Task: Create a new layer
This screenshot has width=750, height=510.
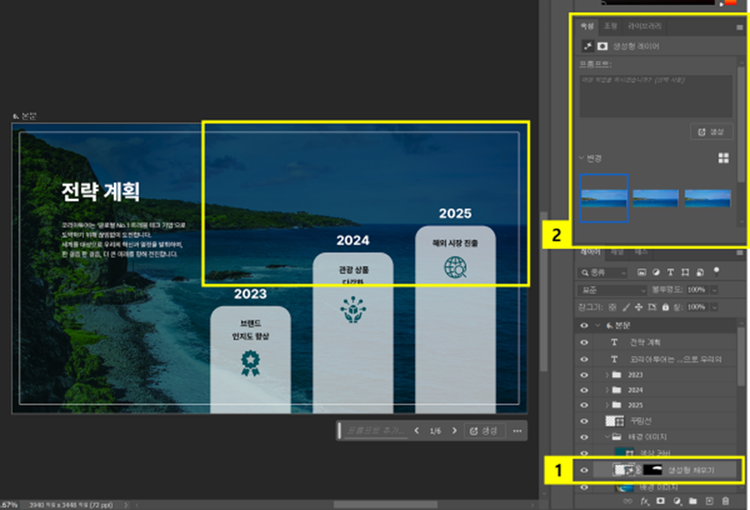Action: (709, 501)
